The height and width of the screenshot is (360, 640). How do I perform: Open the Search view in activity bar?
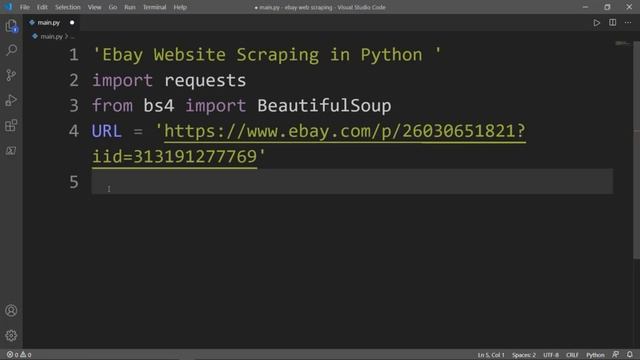point(11,50)
